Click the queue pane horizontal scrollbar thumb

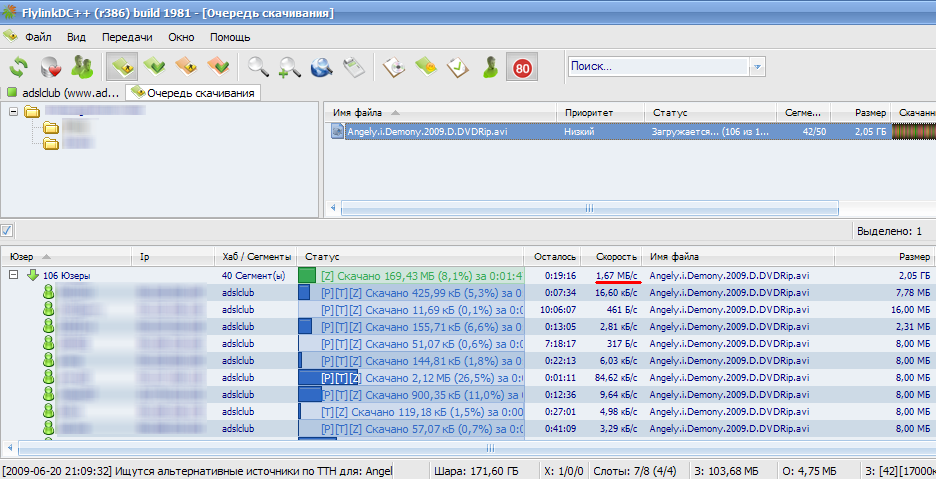click(x=589, y=208)
